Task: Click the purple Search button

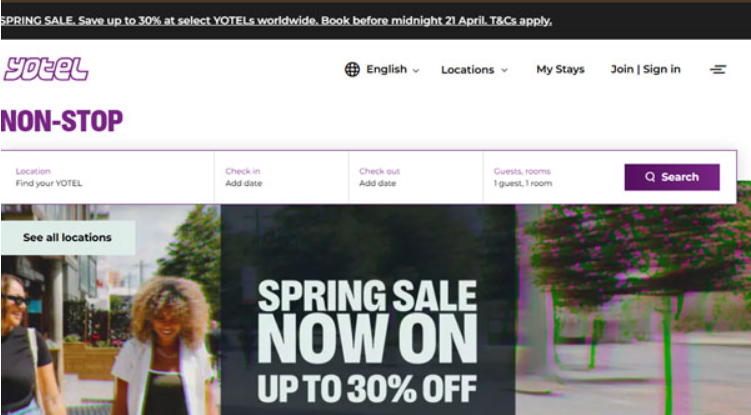Action: [671, 177]
